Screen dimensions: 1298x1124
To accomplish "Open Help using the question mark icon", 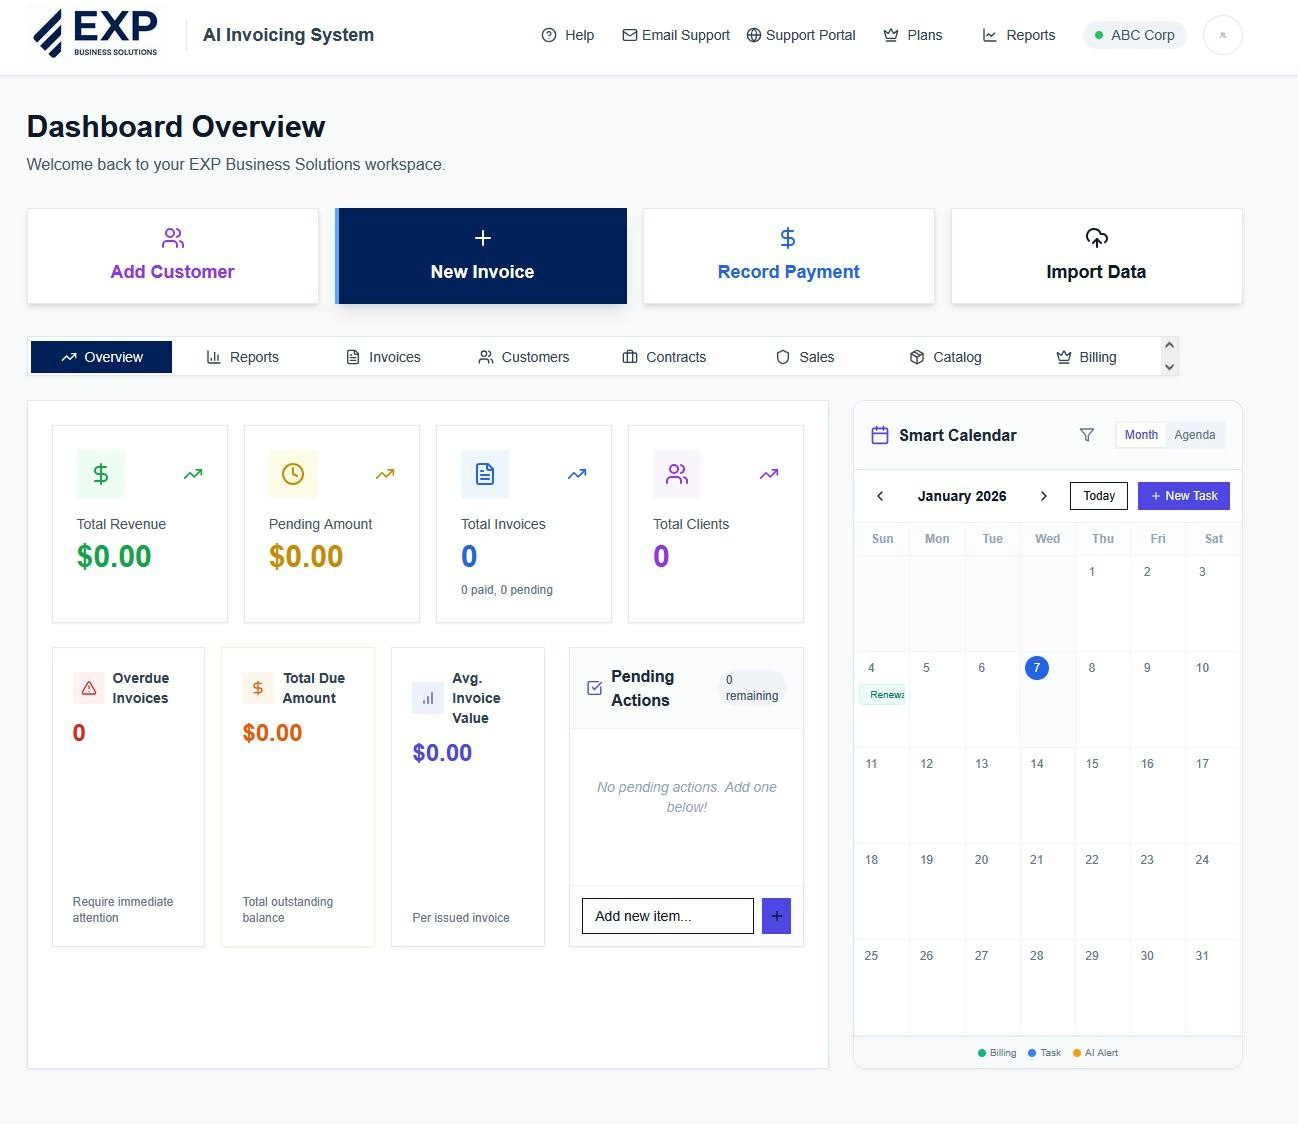I will point(549,35).
